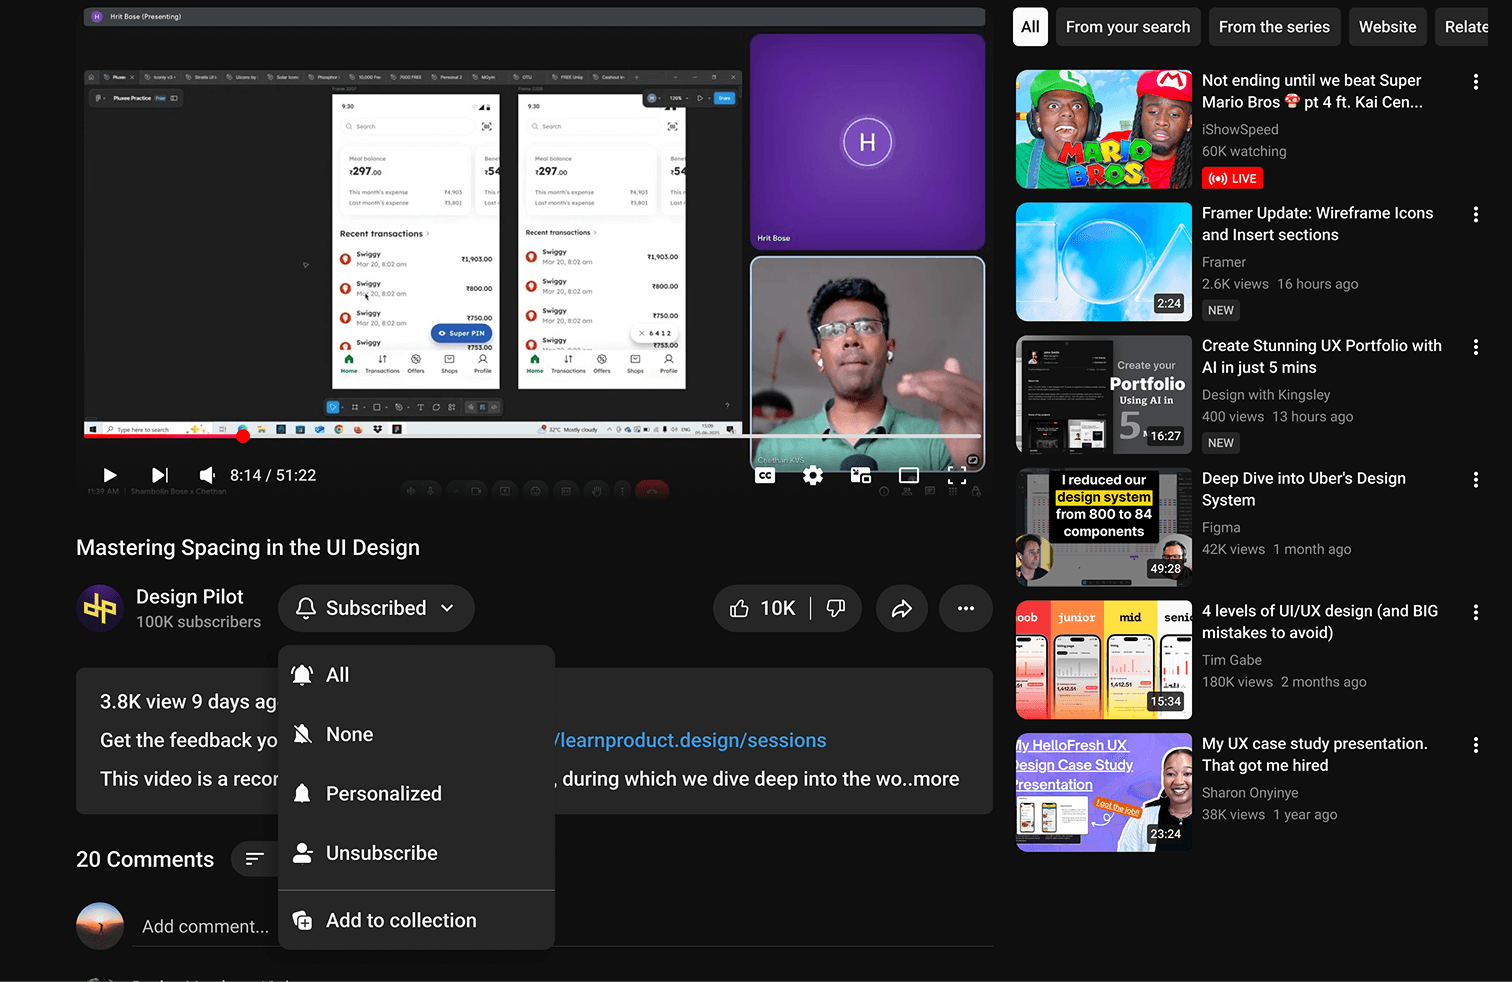Mute the video volume
The height and width of the screenshot is (982, 1512).
207,475
